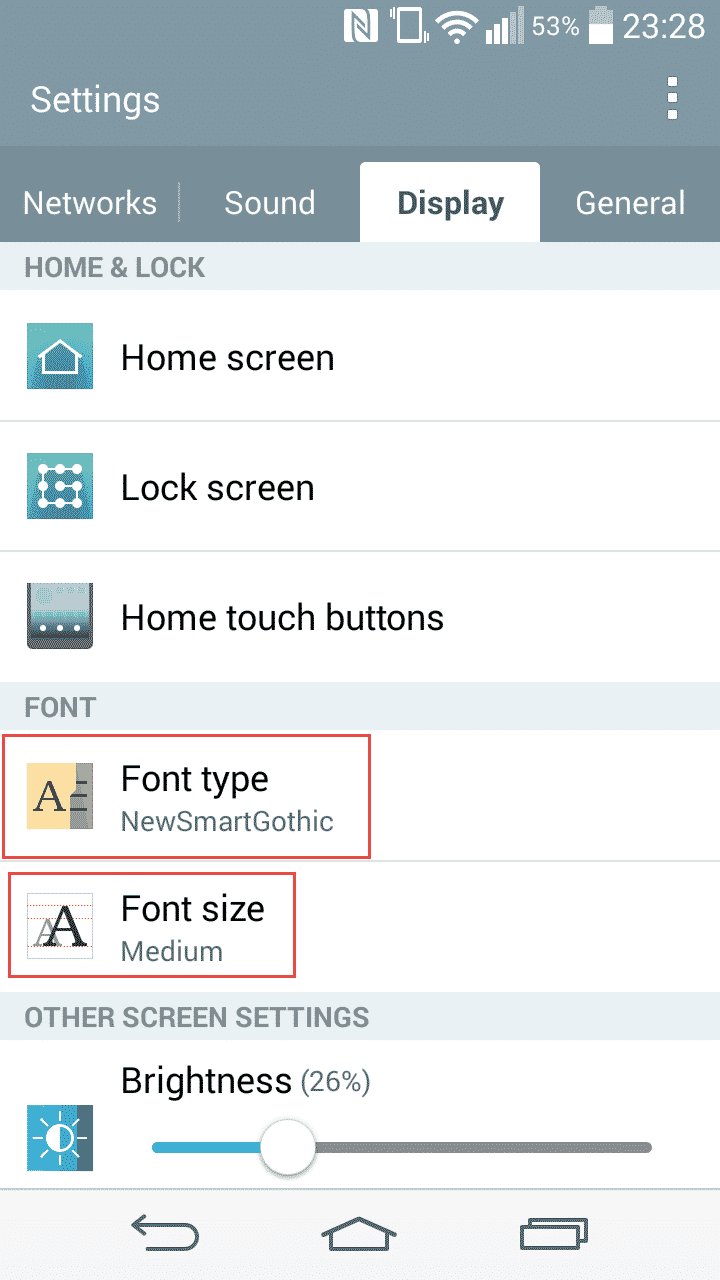This screenshot has height=1280, width=720.
Task: Tap the Wi-Fi status icon
Action: click(x=459, y=27)
